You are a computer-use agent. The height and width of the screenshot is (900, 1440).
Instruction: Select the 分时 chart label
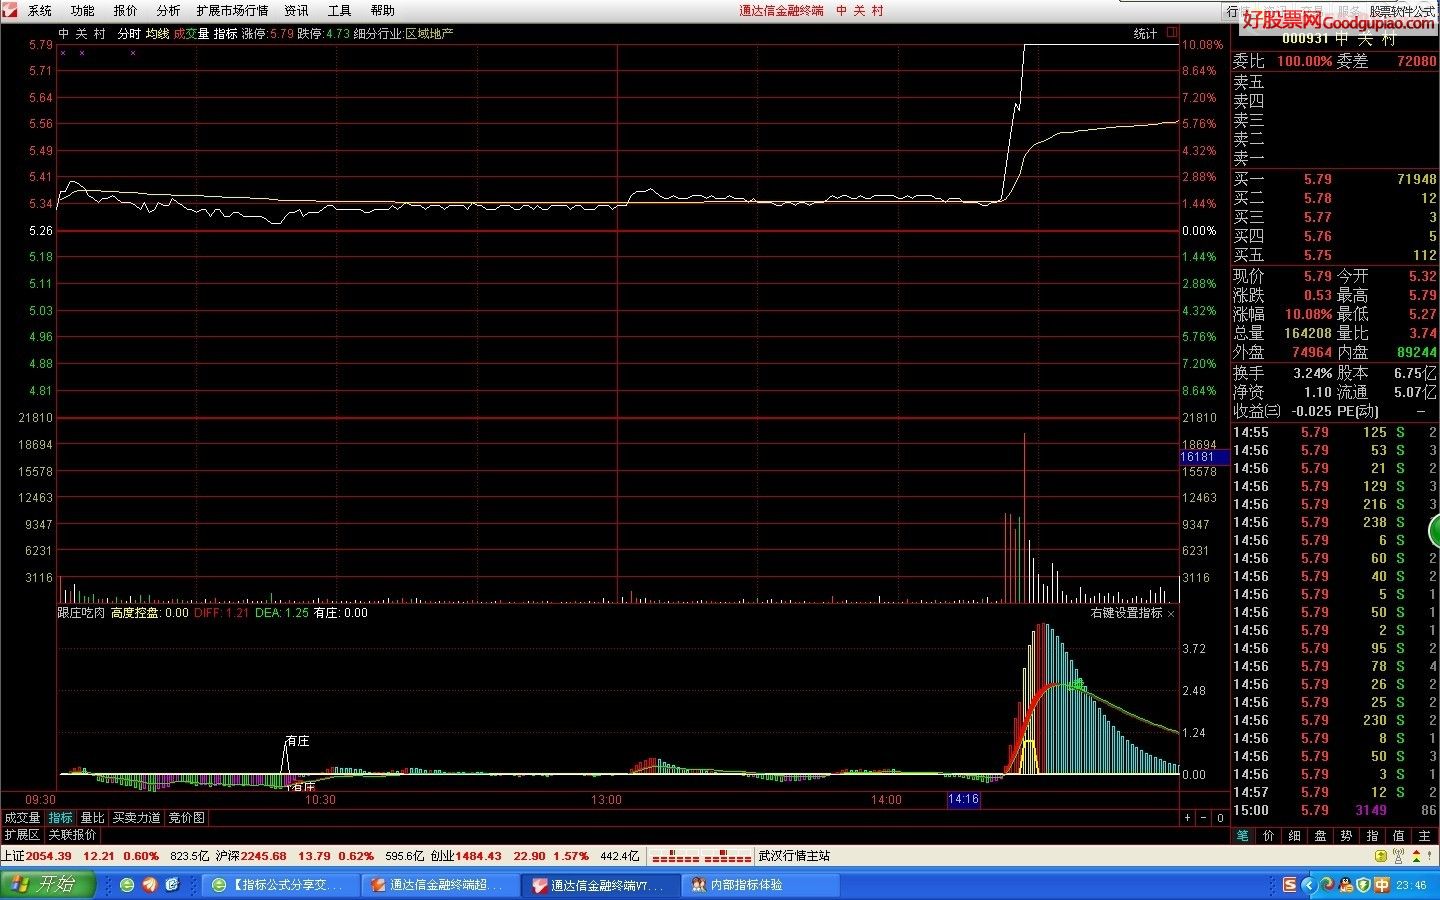click(x=129, y=34)
